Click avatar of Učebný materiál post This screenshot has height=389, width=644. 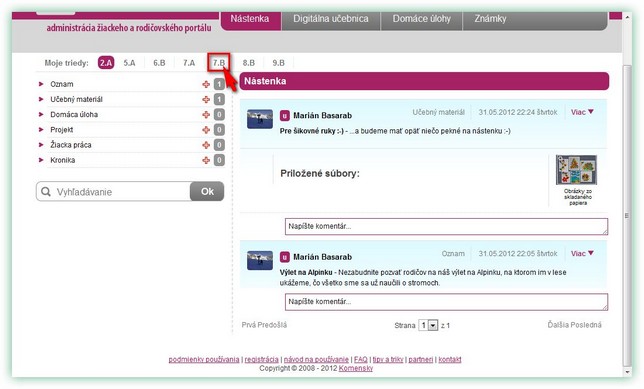point(260,119)
